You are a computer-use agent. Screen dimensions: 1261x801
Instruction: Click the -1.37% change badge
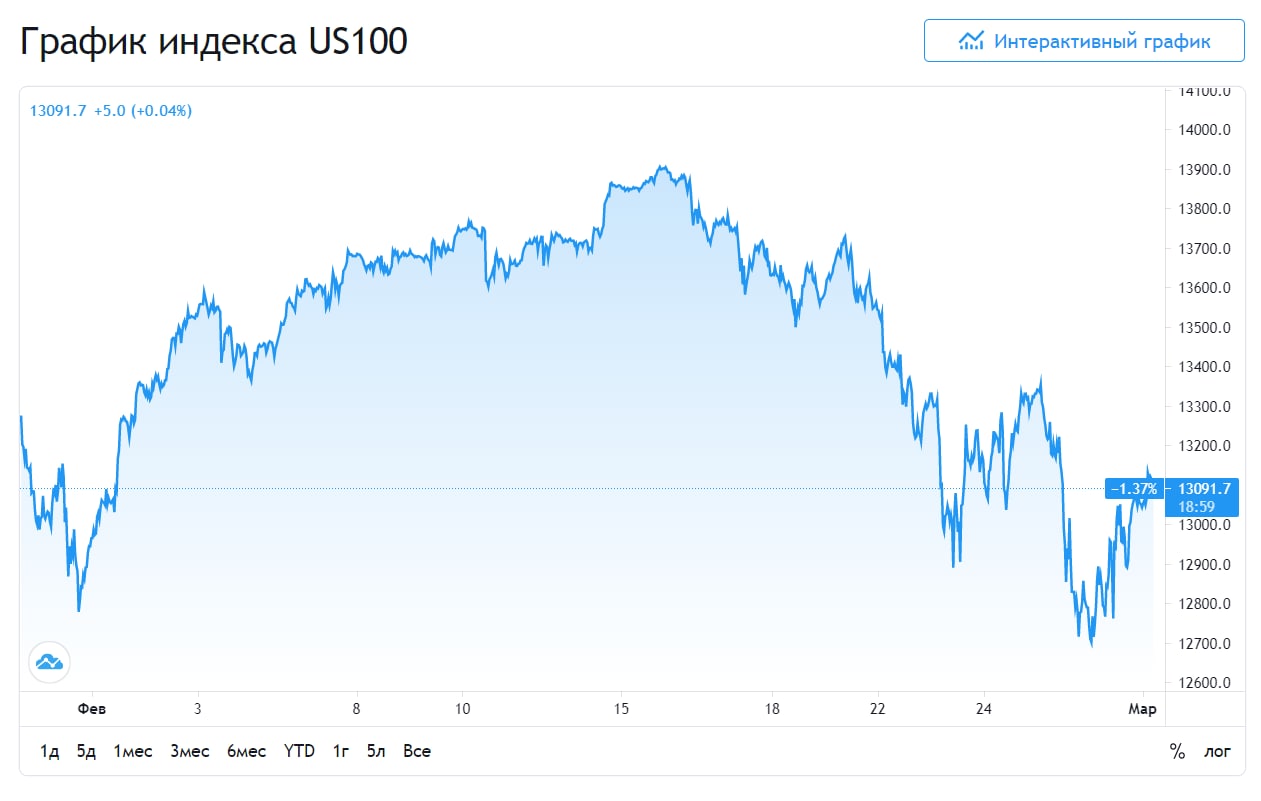(1132, 489)
